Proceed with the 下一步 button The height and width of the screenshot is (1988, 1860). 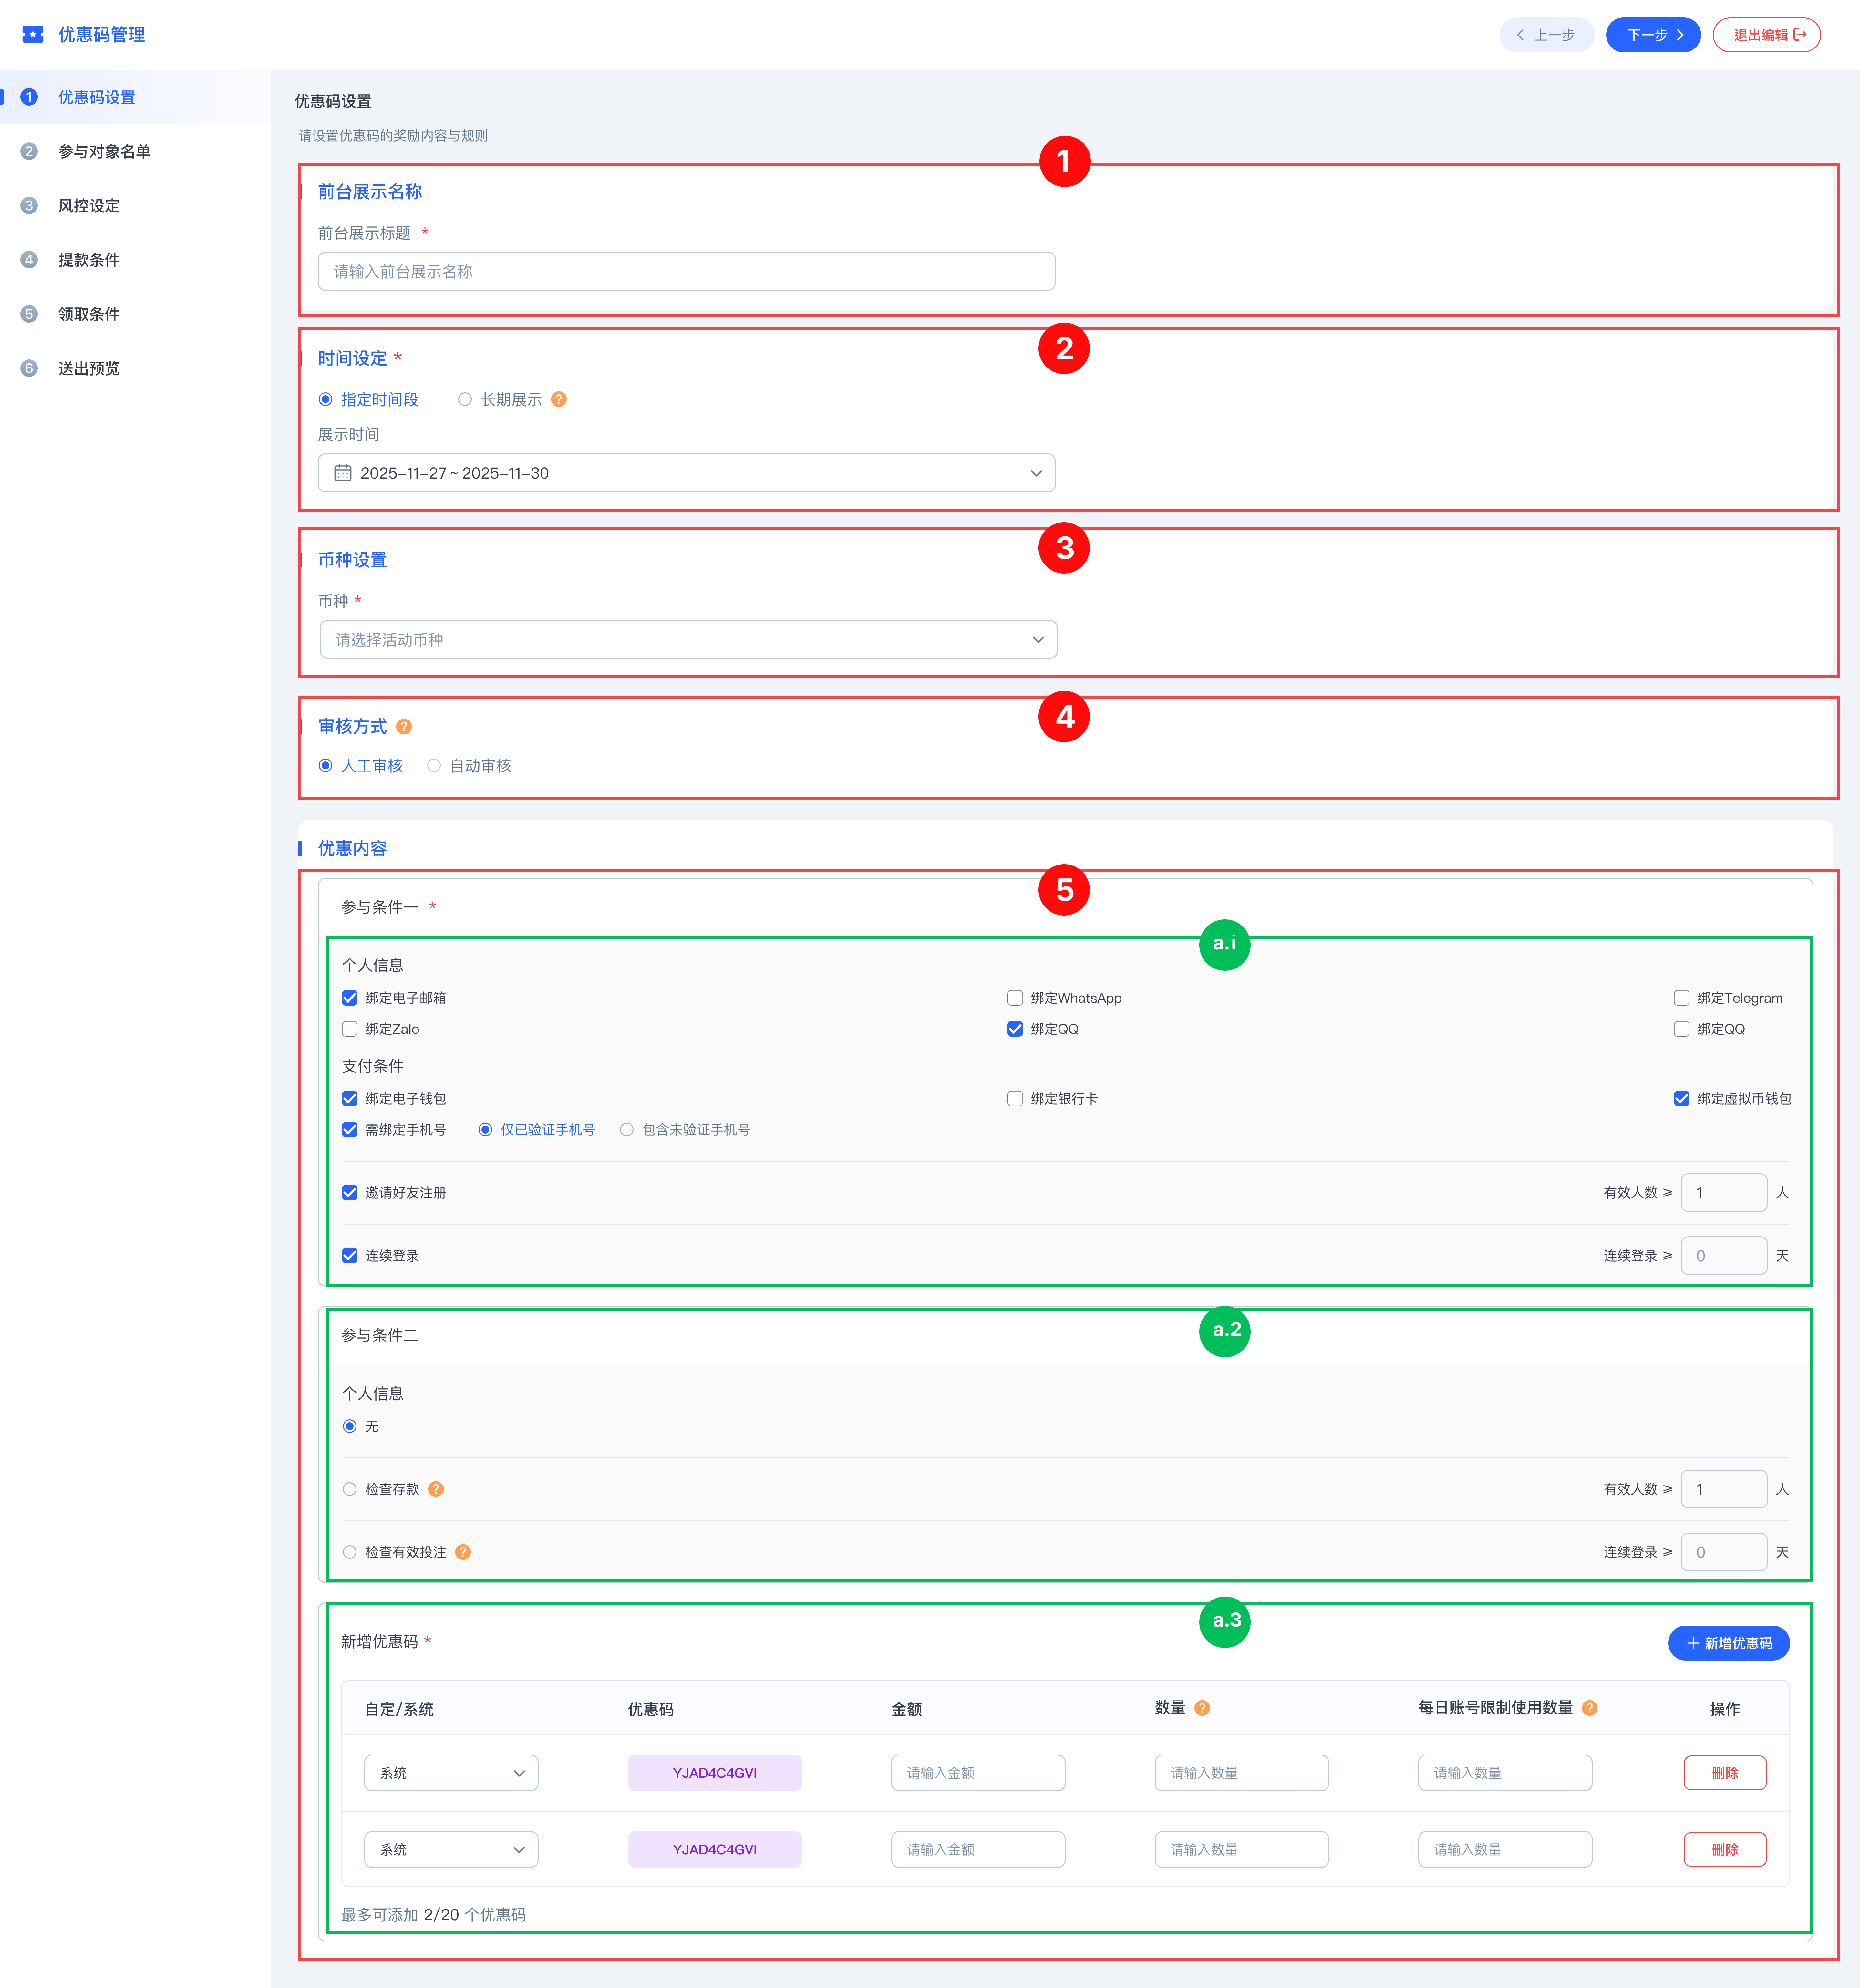pyautogui.click(x=1653, y=35)
